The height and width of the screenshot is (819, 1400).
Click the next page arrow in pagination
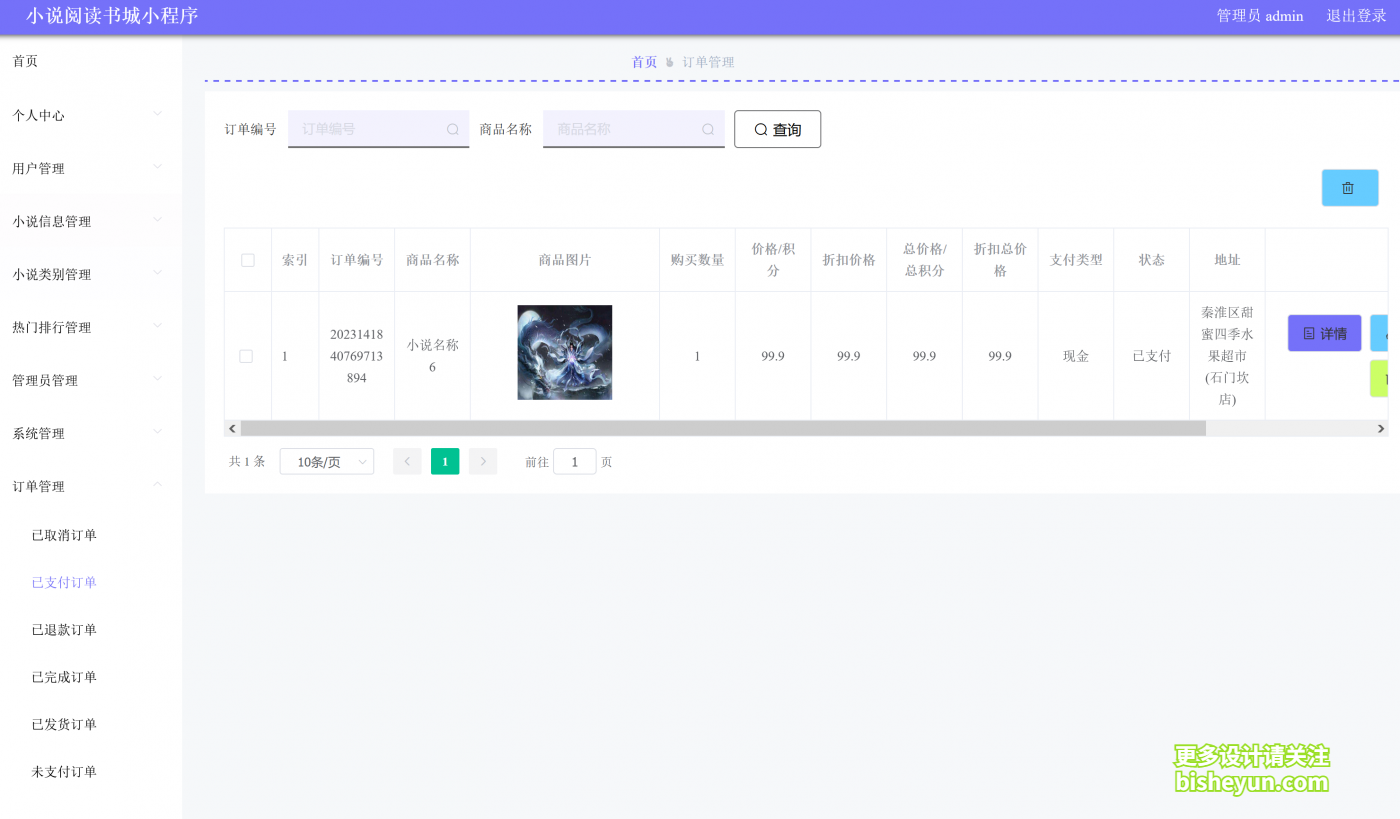[483, 461]
